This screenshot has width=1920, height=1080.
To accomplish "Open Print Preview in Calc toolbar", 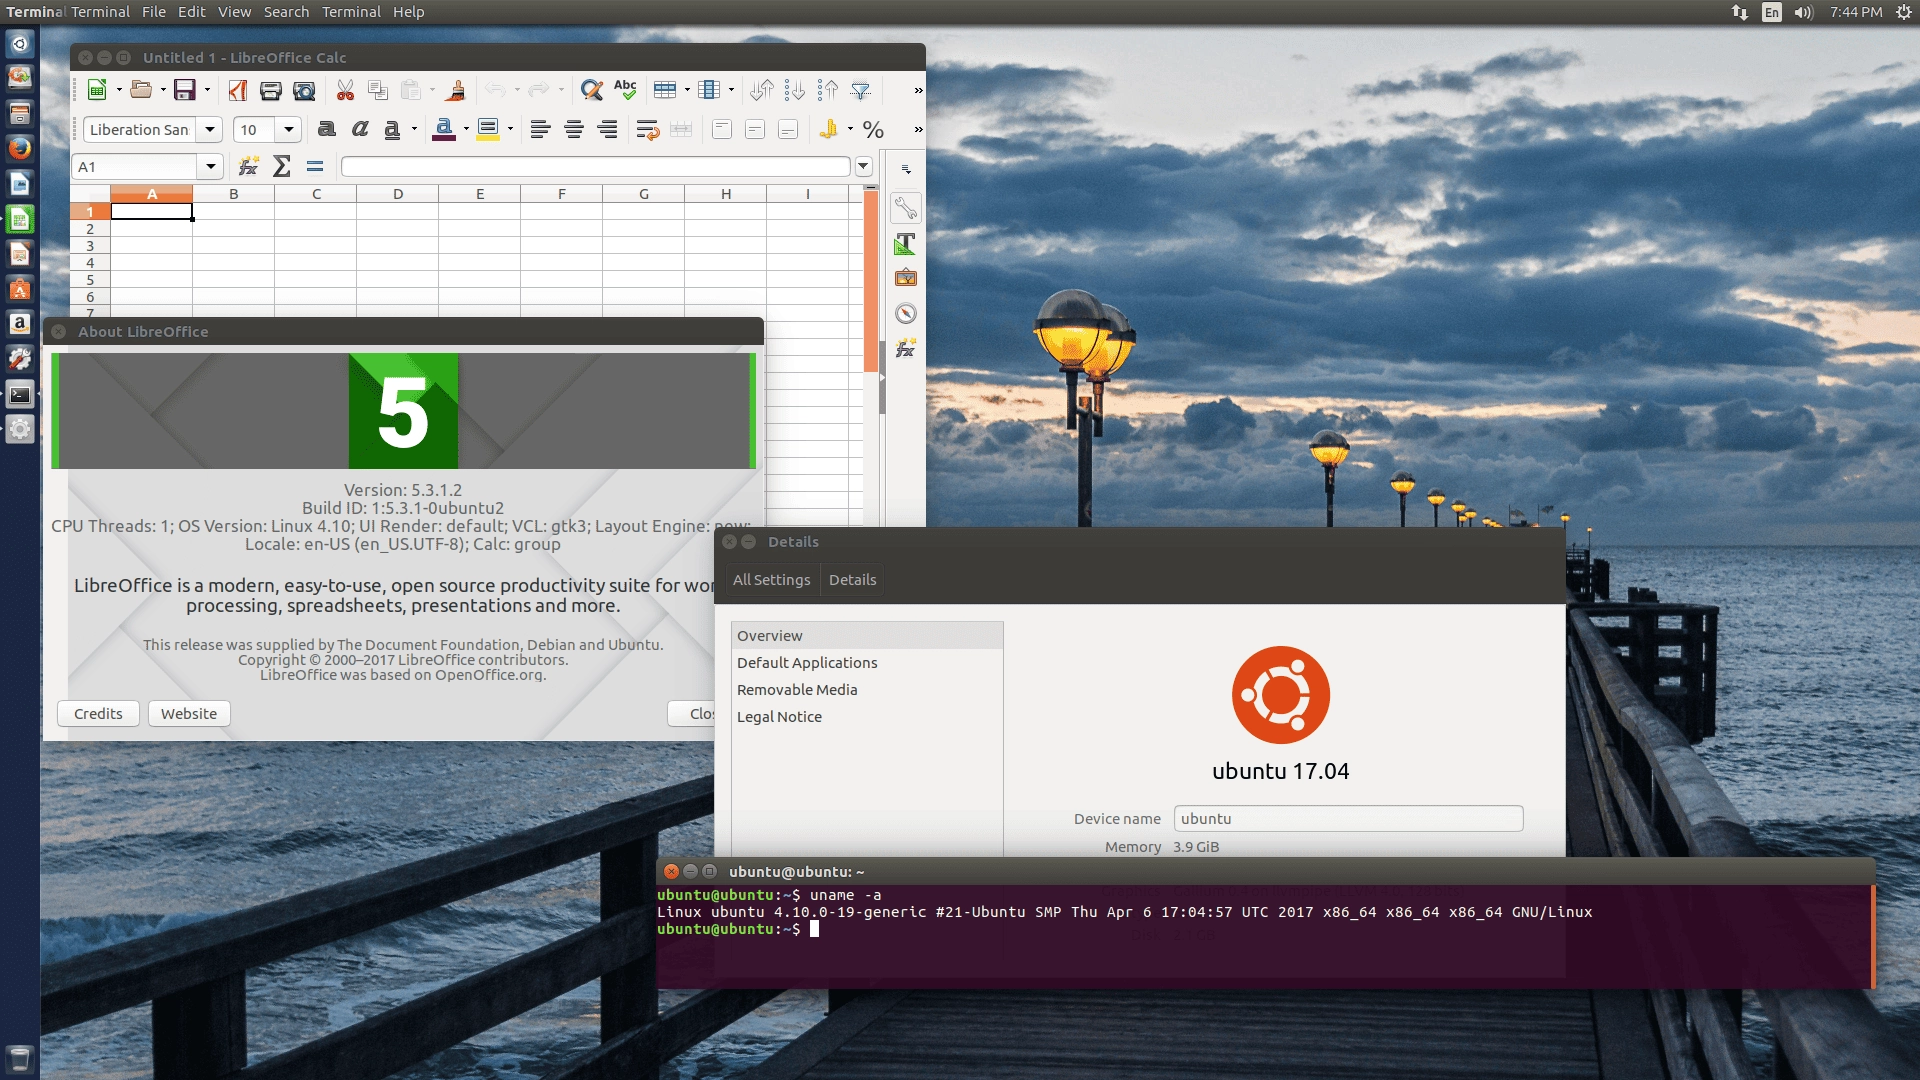I will pyautogui.click(x=304, y=90).
